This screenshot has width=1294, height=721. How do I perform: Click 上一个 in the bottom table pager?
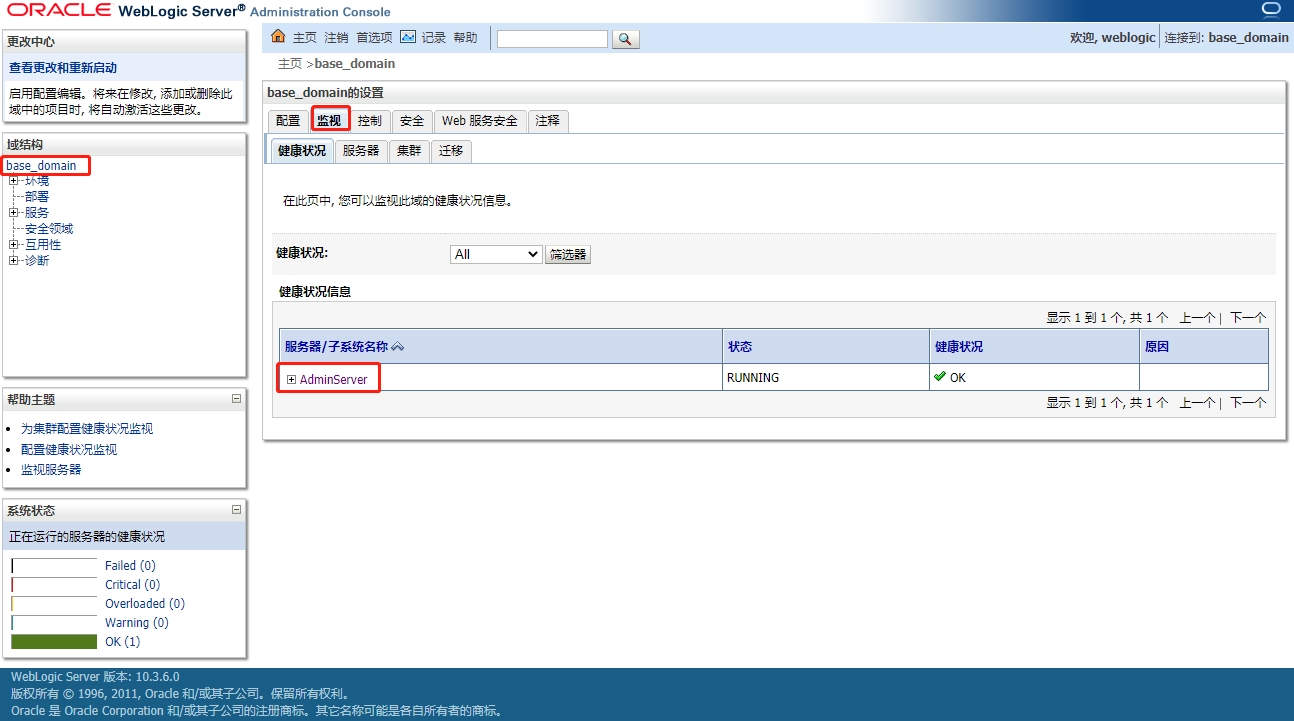coord(1197,403)
